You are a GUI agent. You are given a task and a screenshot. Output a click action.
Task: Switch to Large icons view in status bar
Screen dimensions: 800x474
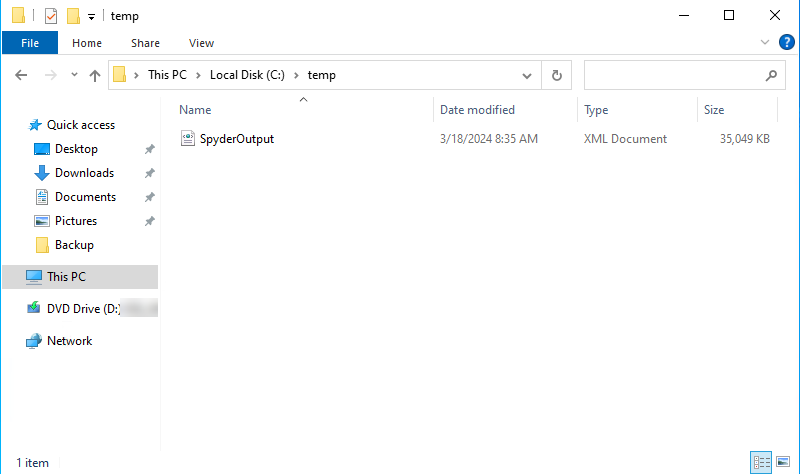click(x=783, y=462)
